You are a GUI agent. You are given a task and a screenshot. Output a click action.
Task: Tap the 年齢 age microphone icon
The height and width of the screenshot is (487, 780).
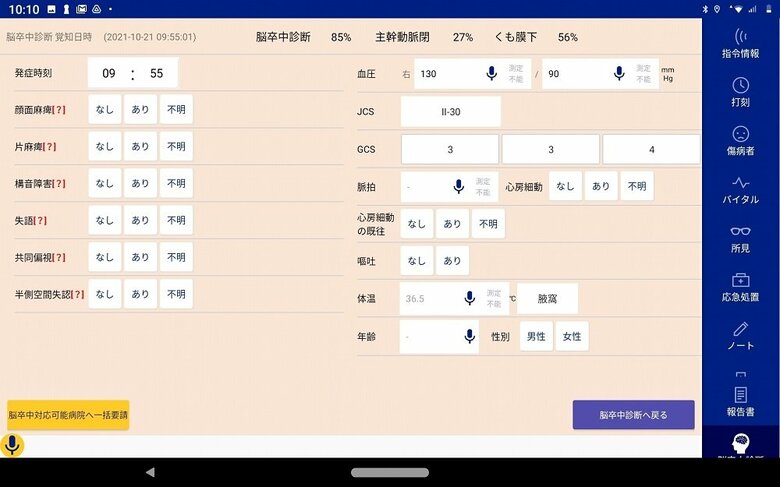(470, 336)
